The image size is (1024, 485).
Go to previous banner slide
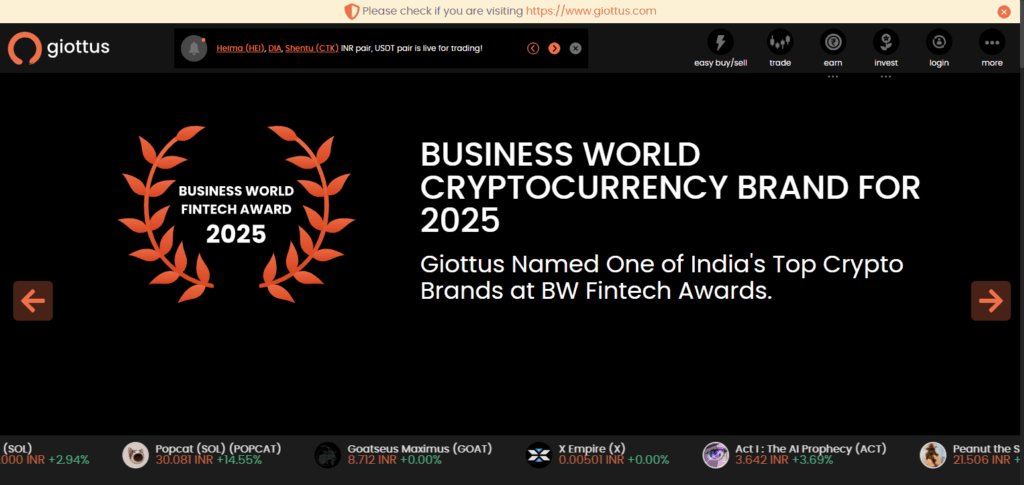(33, 301)
